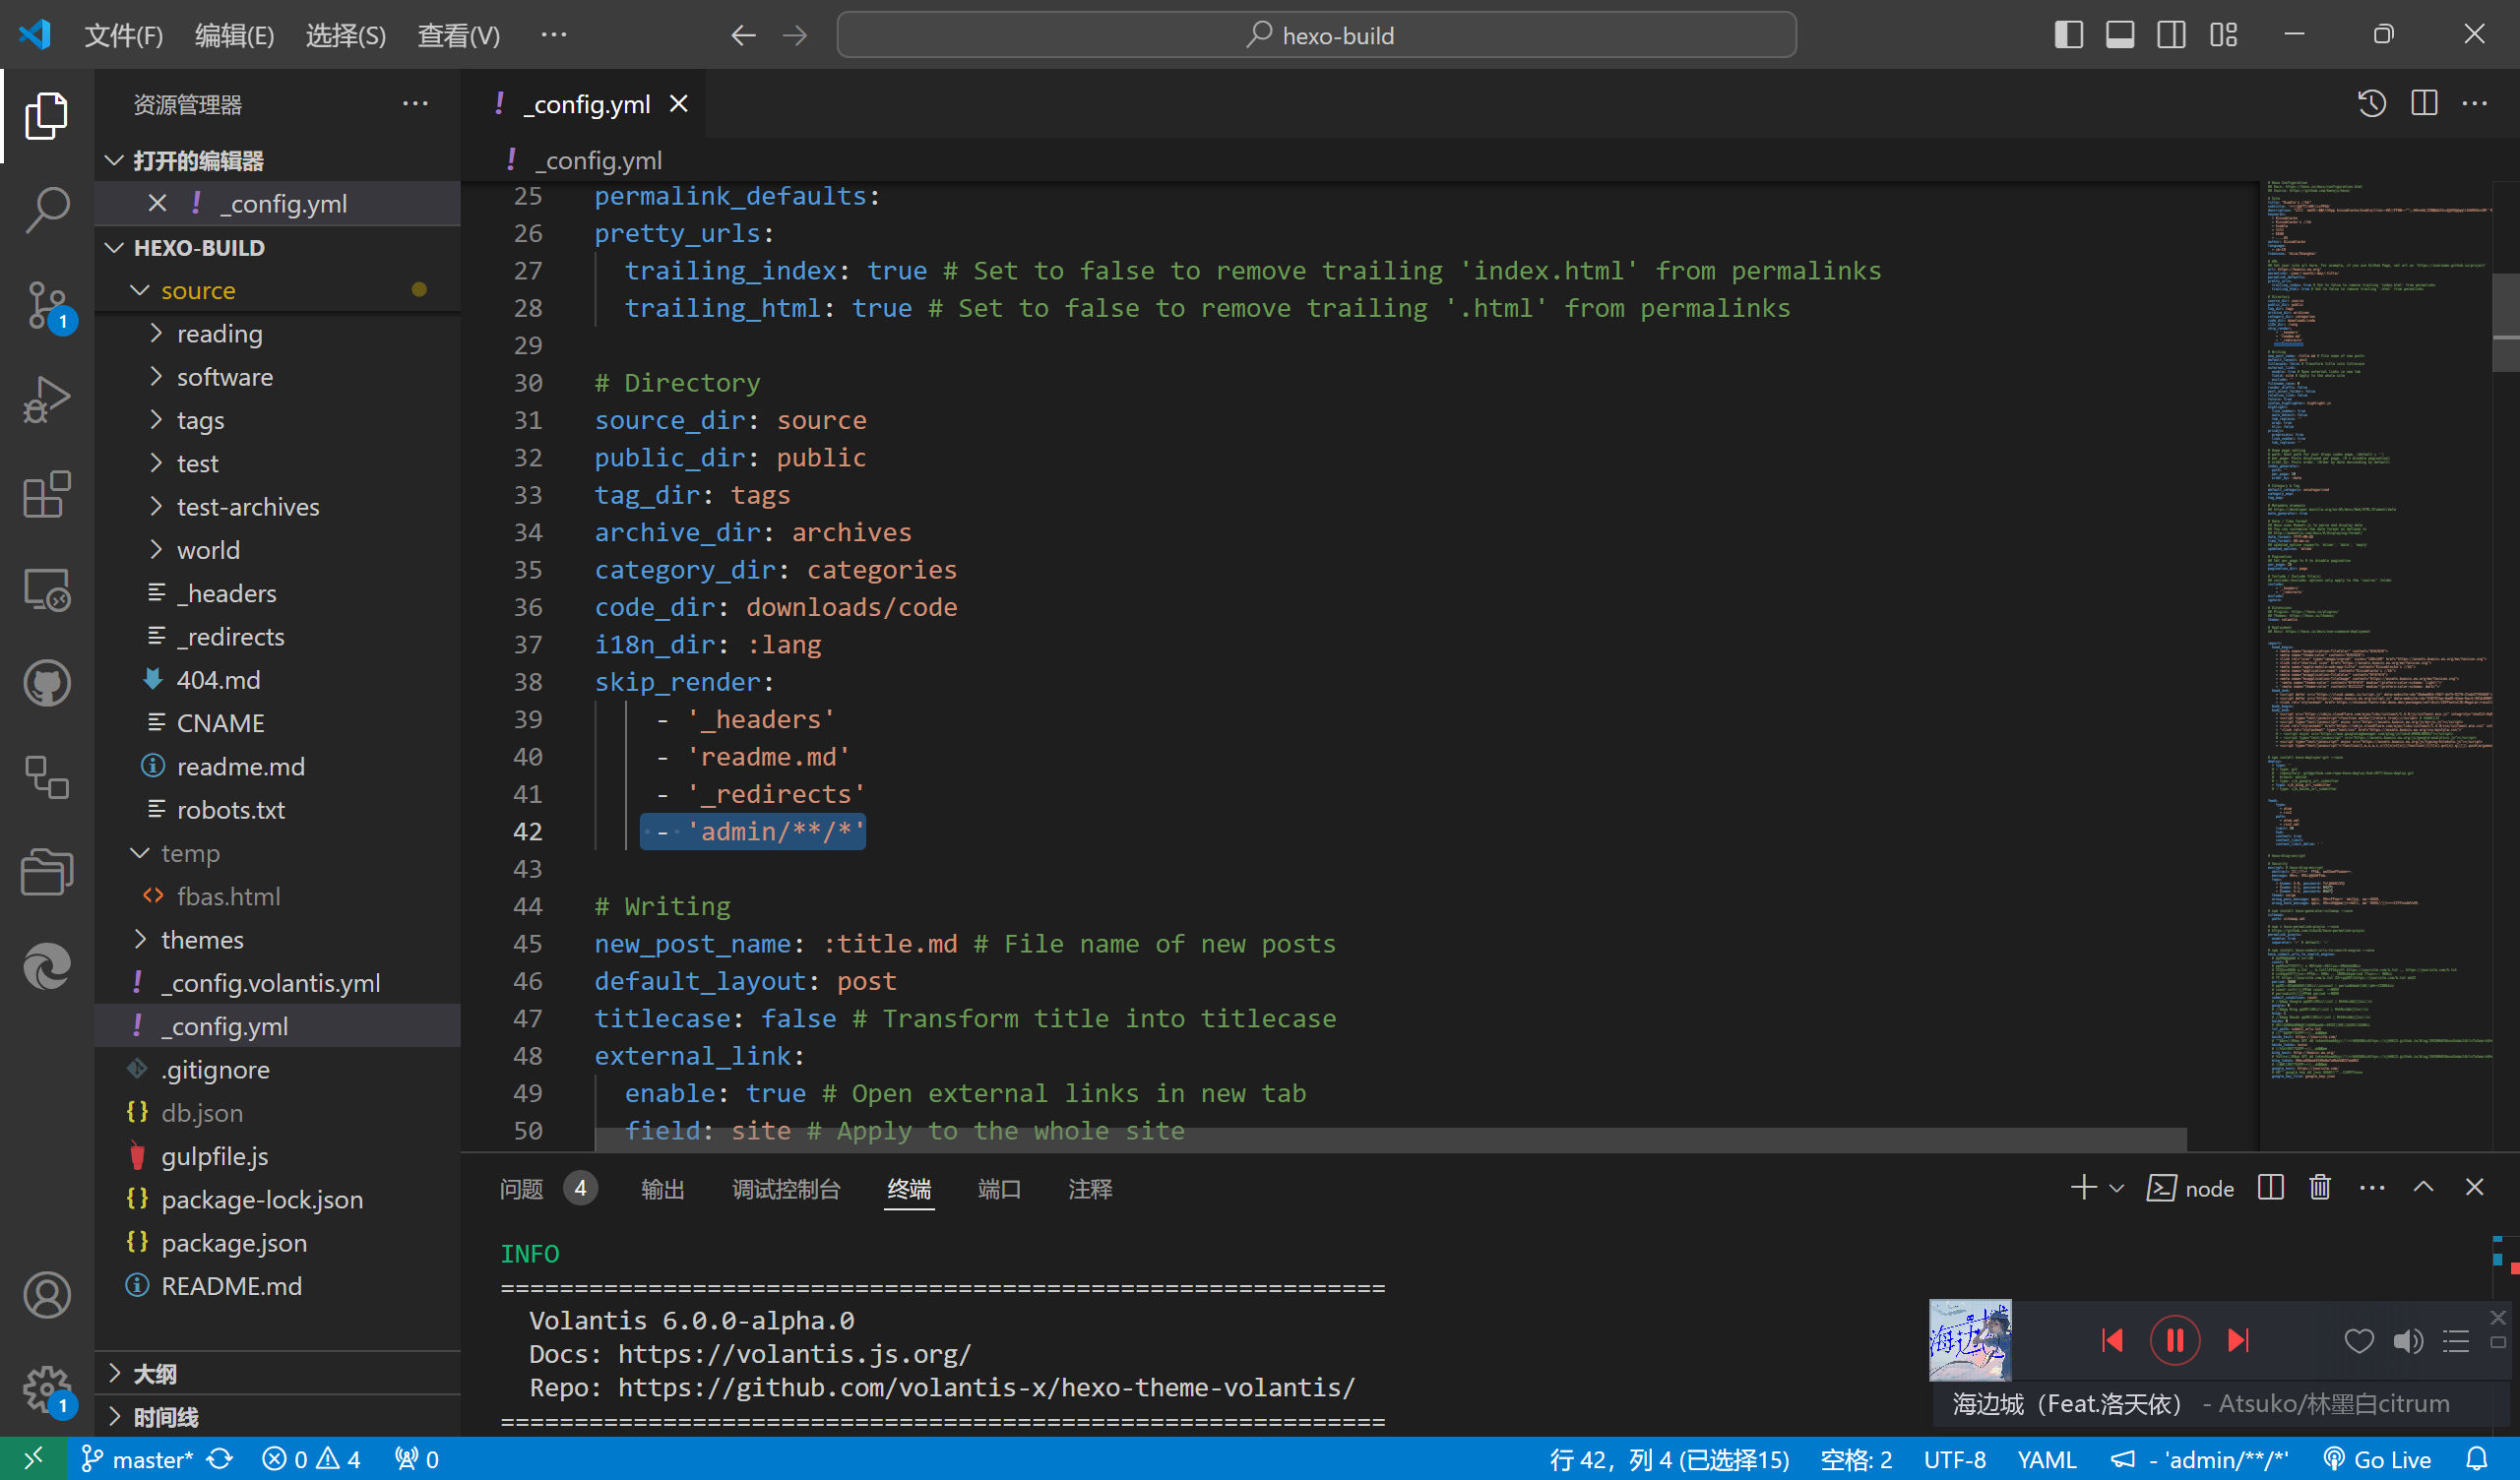
Task: Toggle the primary side bar visibility
Action: point(2068,35)
